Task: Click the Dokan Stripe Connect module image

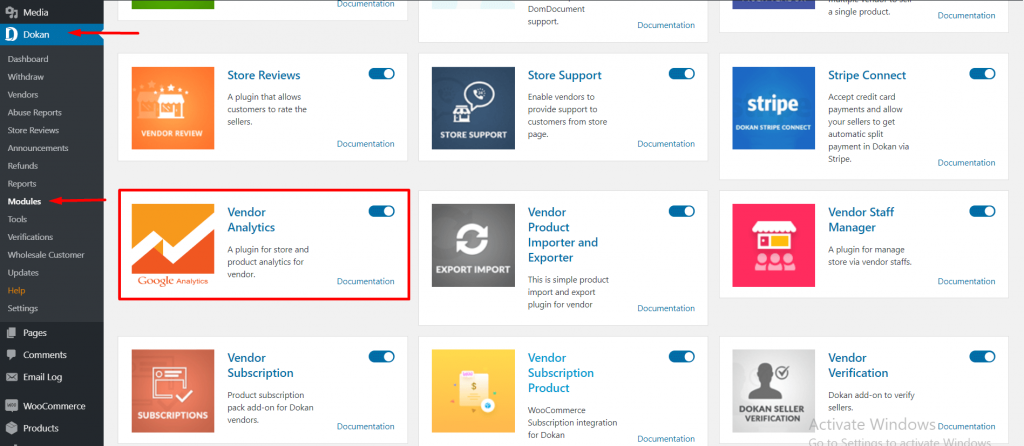Action: [x=773, y=108]
